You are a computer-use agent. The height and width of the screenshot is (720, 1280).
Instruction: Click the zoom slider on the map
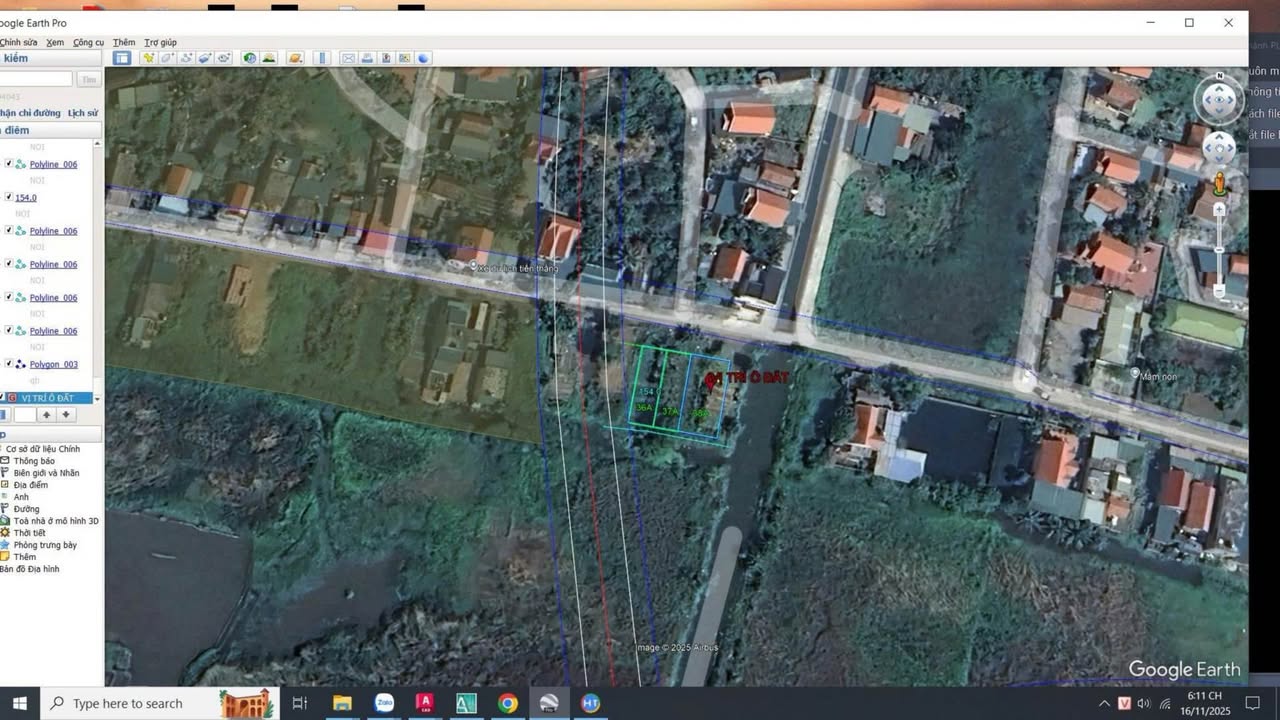(x=1219, y=250)
